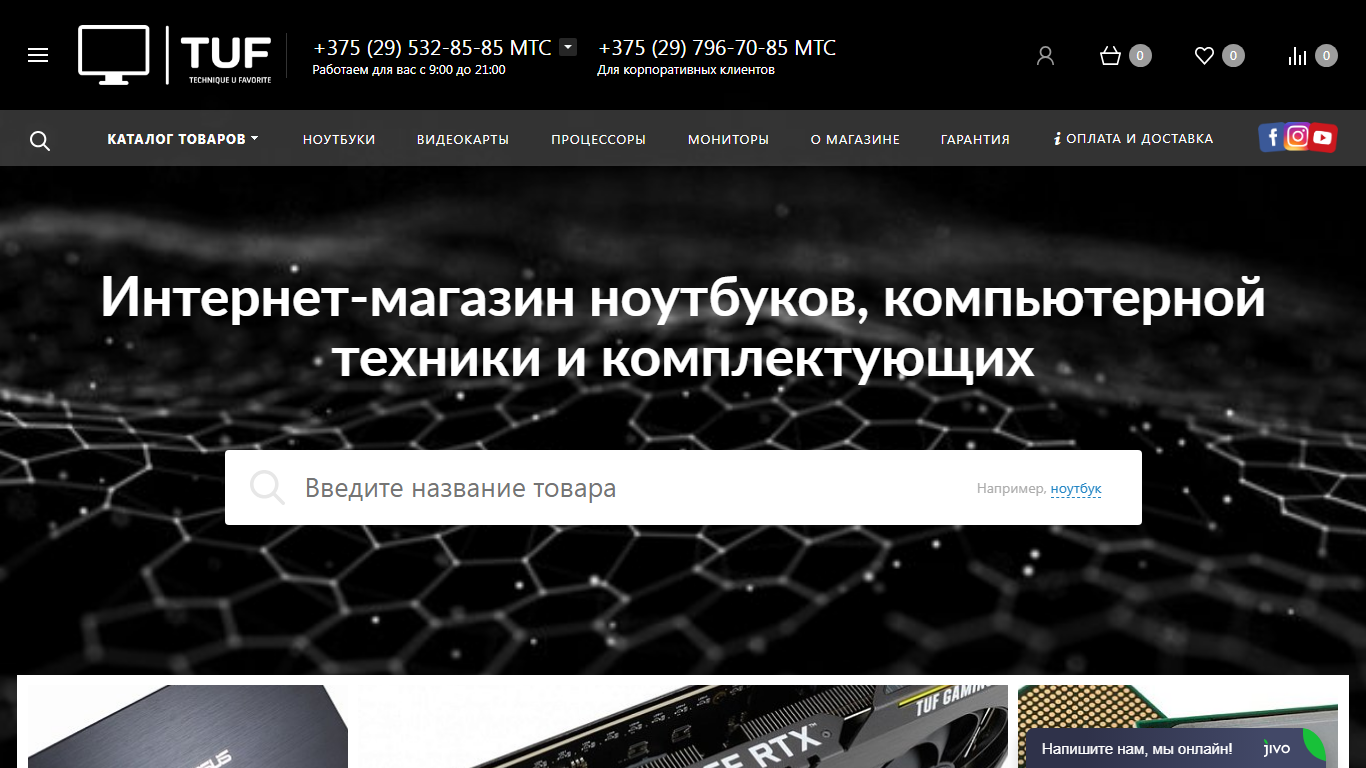Go to Процессоры menu item

pyautogui.click(x=598, y=139)
